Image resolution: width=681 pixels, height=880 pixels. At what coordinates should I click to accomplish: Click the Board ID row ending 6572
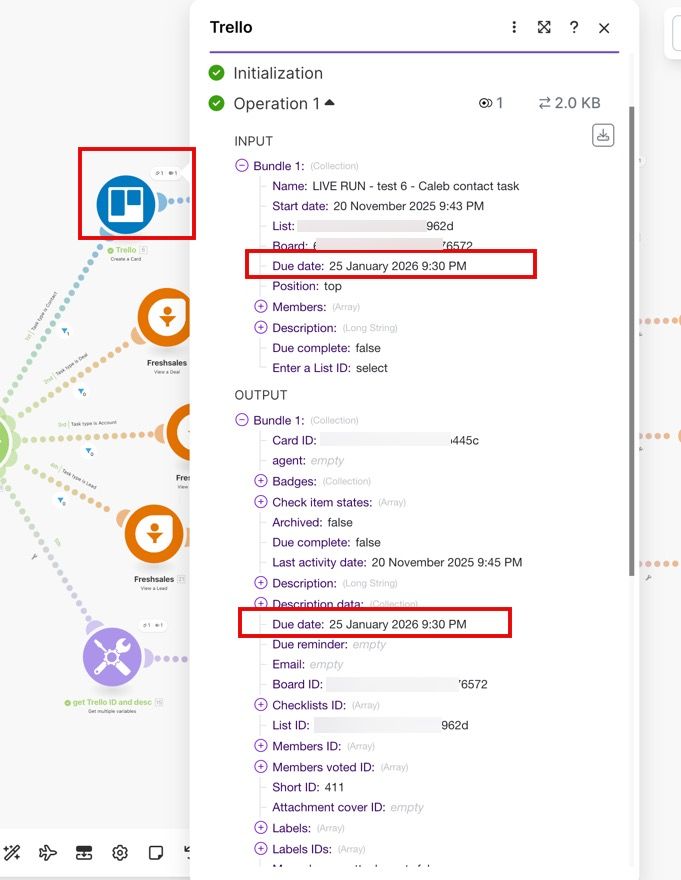380,684
